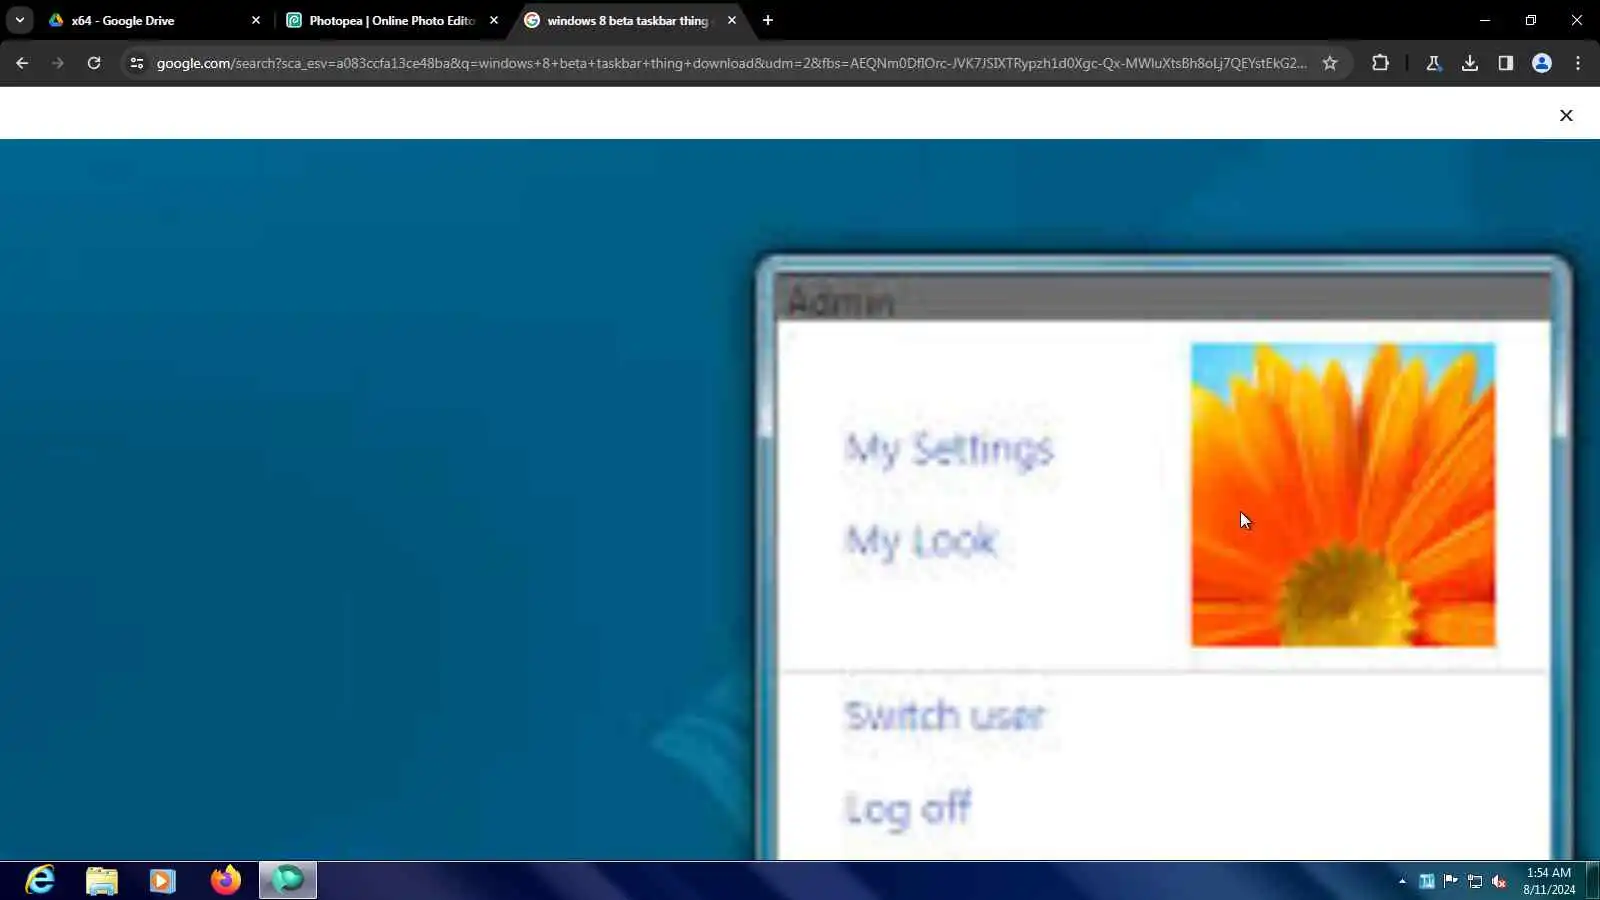The width and height of the screenshot is (1600, 900).
Task: Open the Chrome profile avatar
Action: [x=1542, y=63]
